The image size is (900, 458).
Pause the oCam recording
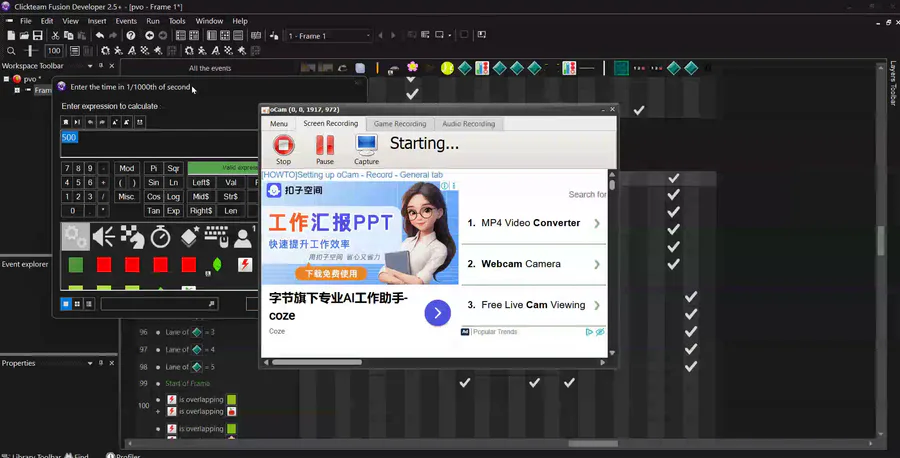pyautogui.click(x=325, y=149)
